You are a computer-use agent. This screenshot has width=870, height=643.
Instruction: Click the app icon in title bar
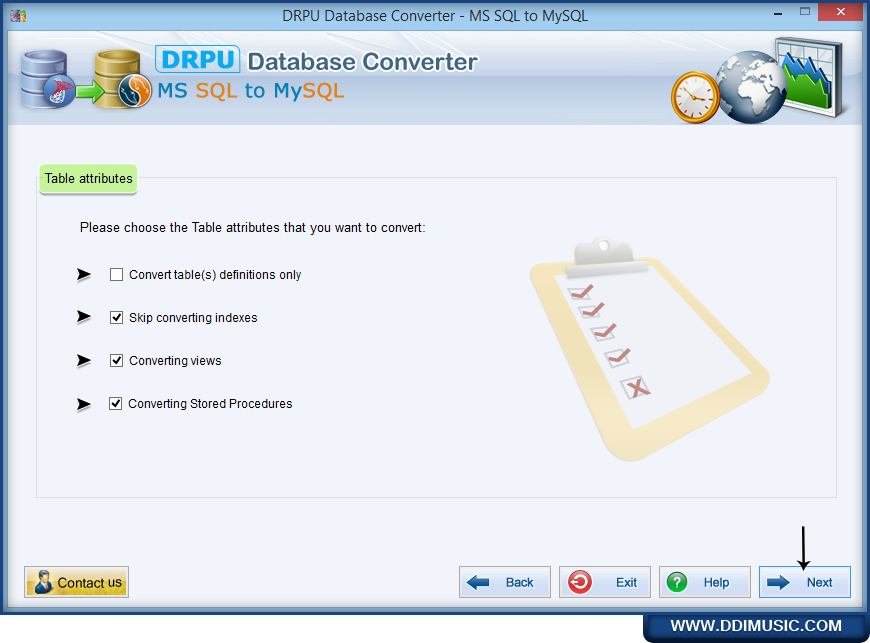point(18,16)
